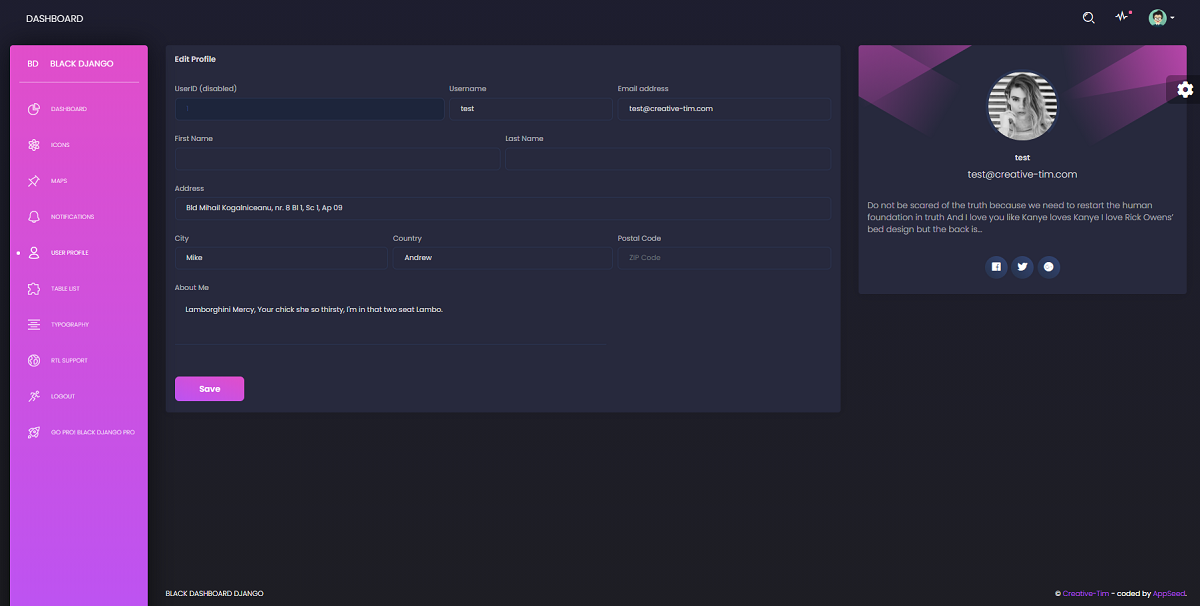The image size is (1200, 606).
Task: Open the settings gear on the right edge
Action: pos(1185,90)
